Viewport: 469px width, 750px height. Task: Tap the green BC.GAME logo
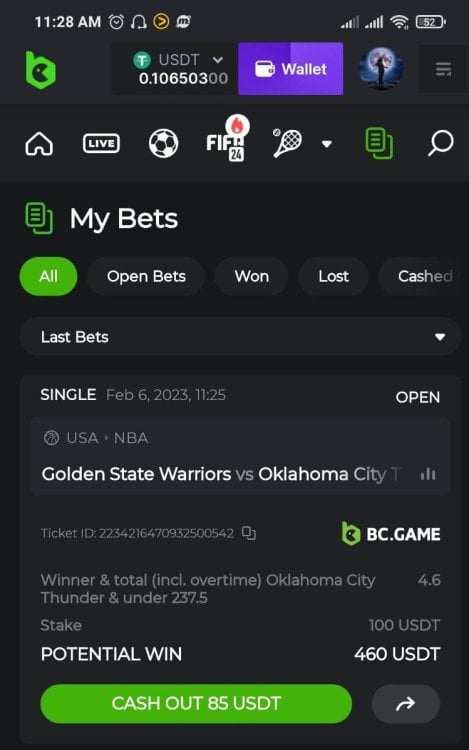[x=41, y=70]
